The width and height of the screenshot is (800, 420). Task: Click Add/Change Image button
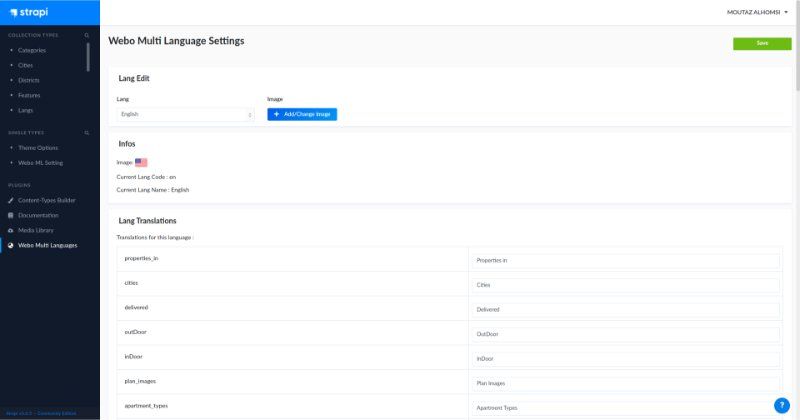click(x=302, y=114)
